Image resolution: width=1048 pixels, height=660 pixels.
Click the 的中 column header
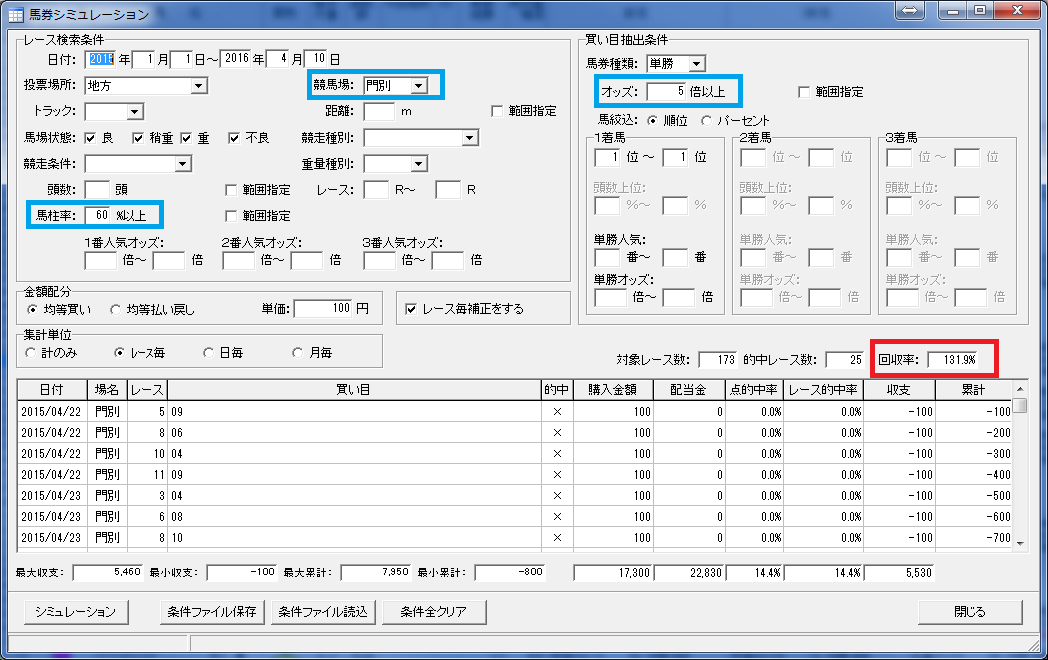(557, 390)
